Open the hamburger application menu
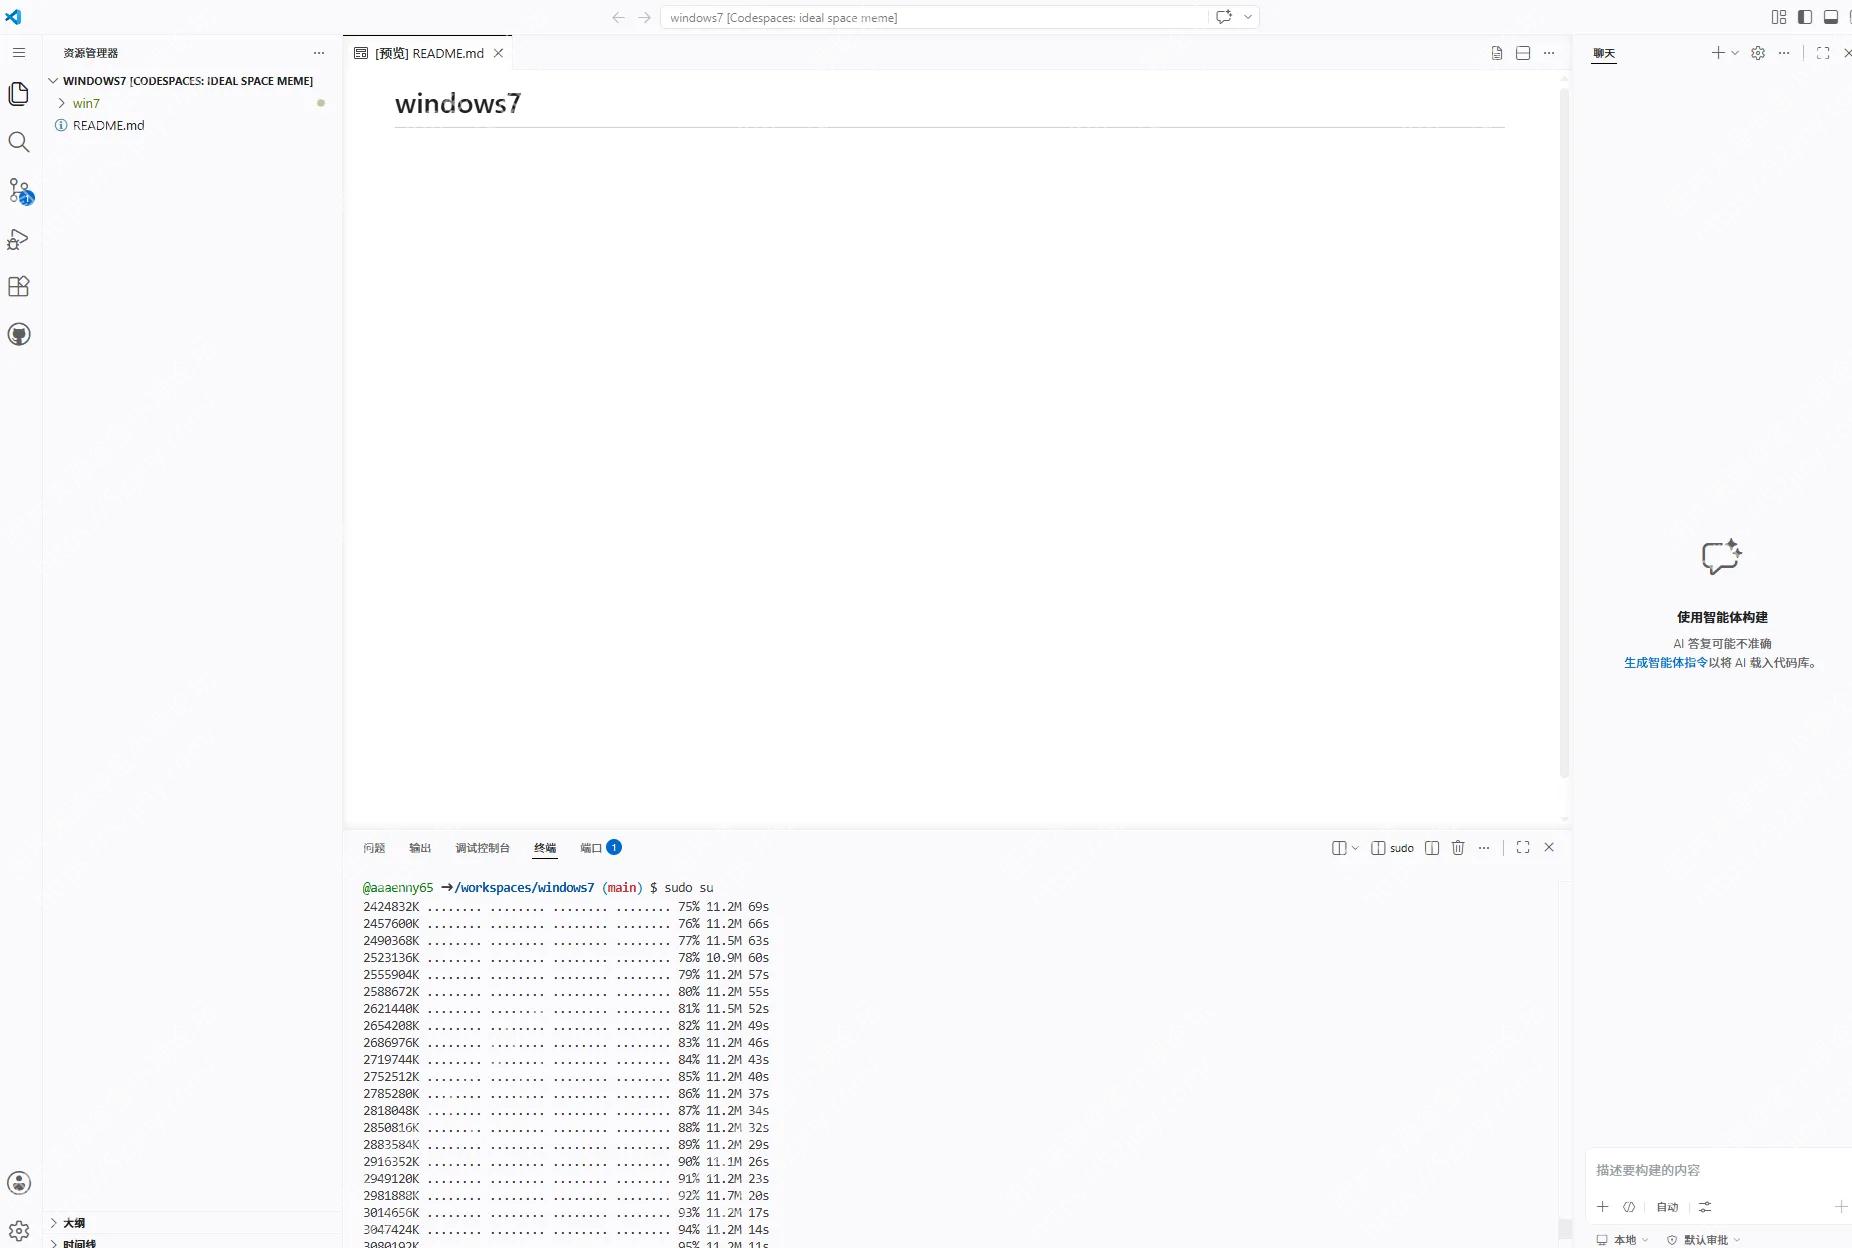 (x=19, y=53)
